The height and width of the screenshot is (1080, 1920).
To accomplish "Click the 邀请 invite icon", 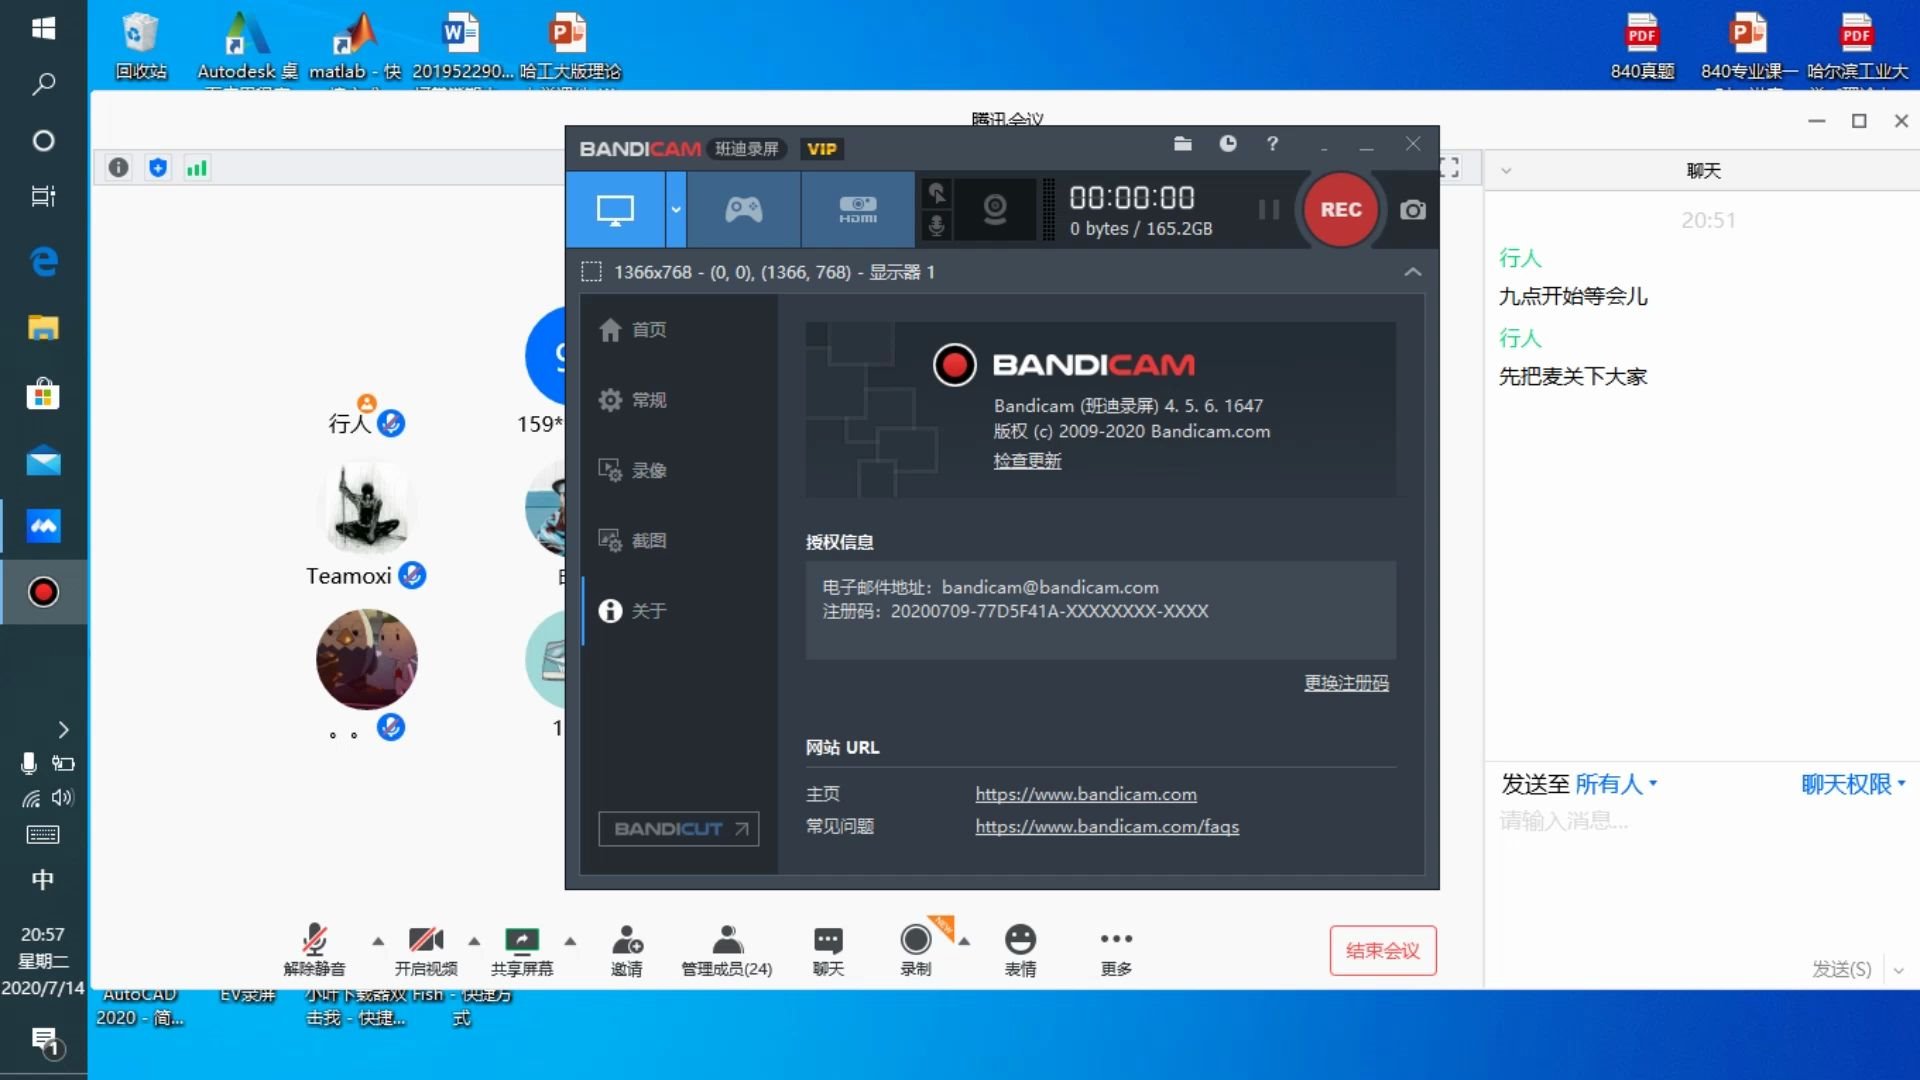I will click(627, 949).
